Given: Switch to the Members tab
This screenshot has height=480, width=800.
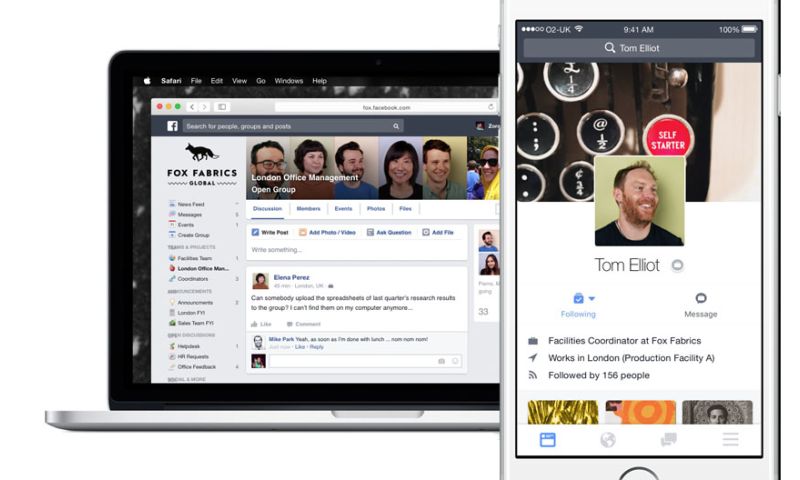Looking at the screenshot, I should (308, 209).
